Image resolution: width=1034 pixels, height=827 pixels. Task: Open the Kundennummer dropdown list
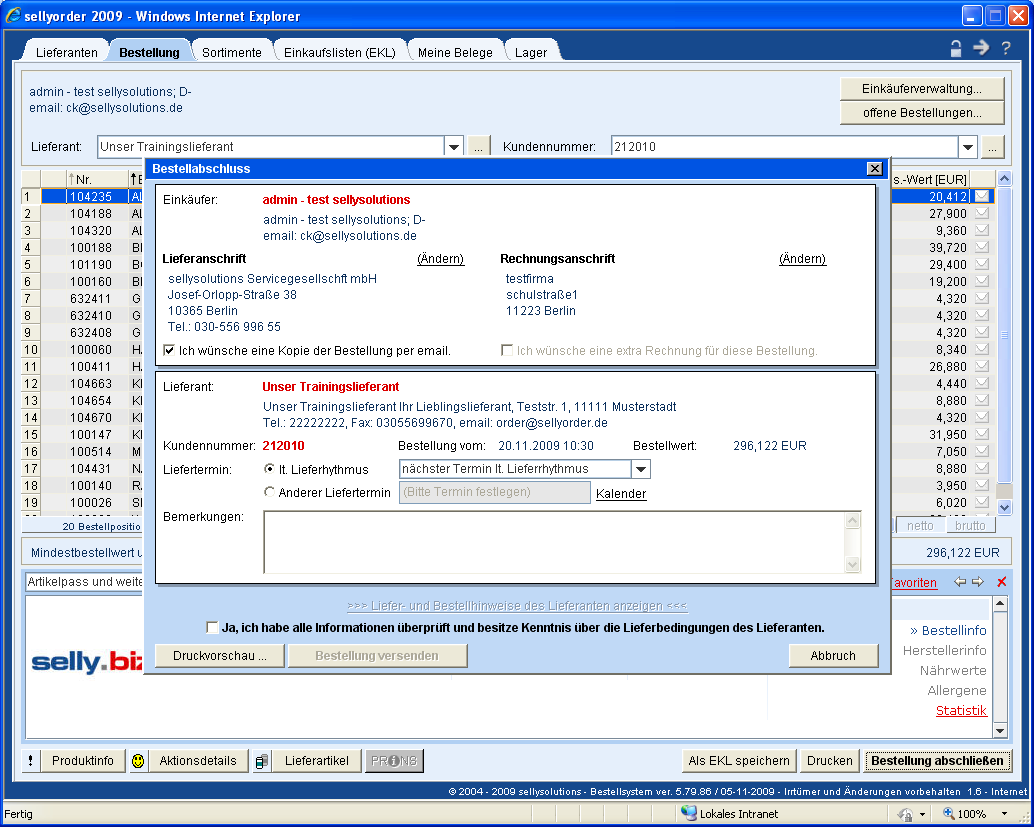click(967, 147)
